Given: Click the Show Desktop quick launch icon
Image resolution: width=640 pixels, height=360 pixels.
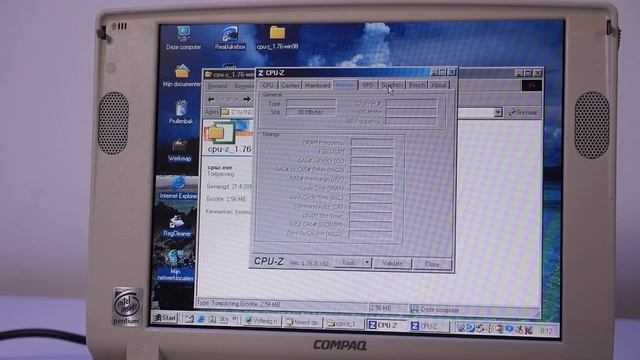Looking at the screenshot, I should (189, 320).
